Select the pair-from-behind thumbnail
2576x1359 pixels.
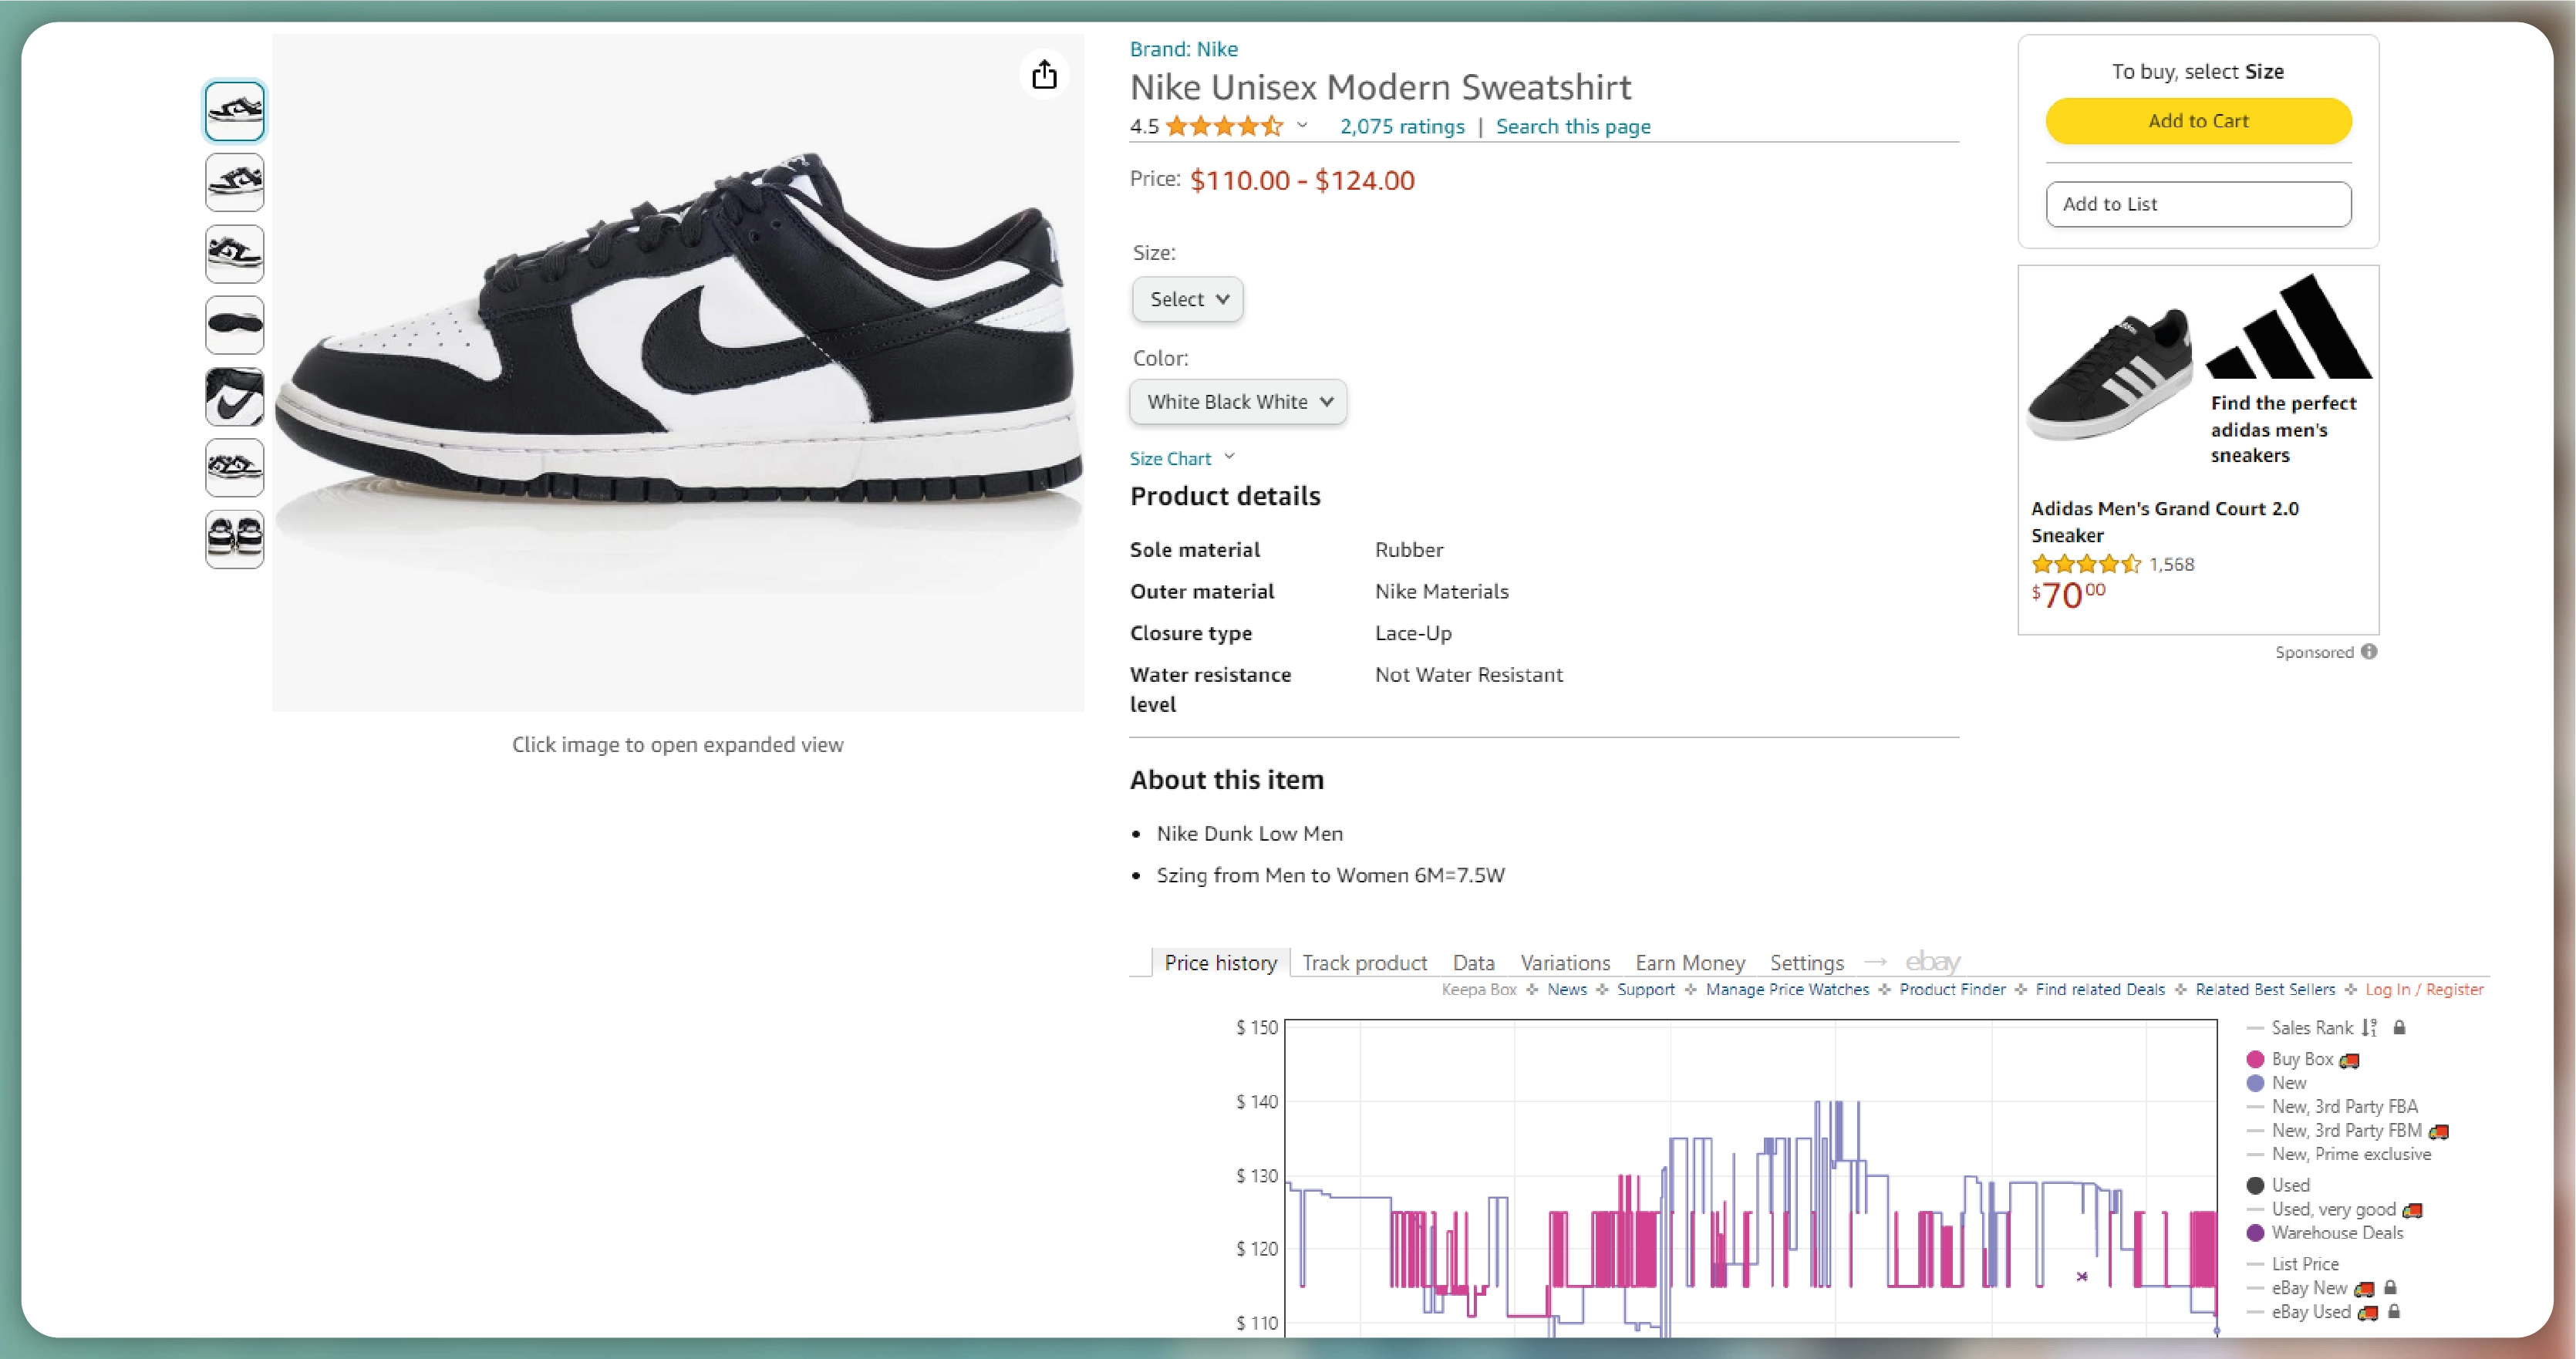coord(235,539)
